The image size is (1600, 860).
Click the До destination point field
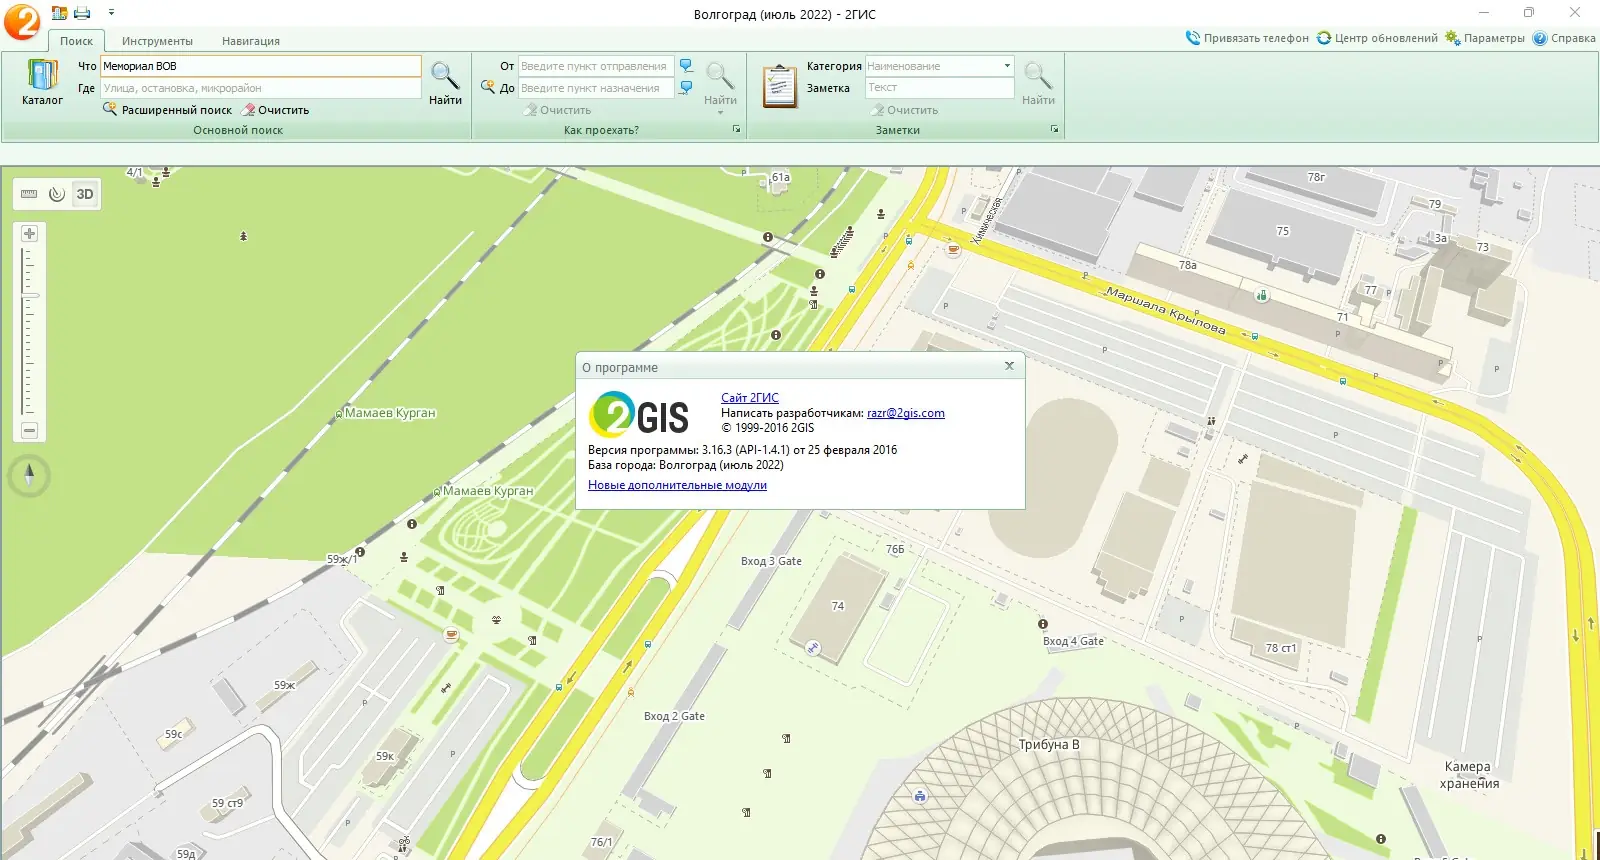click(x=596, y=88)
